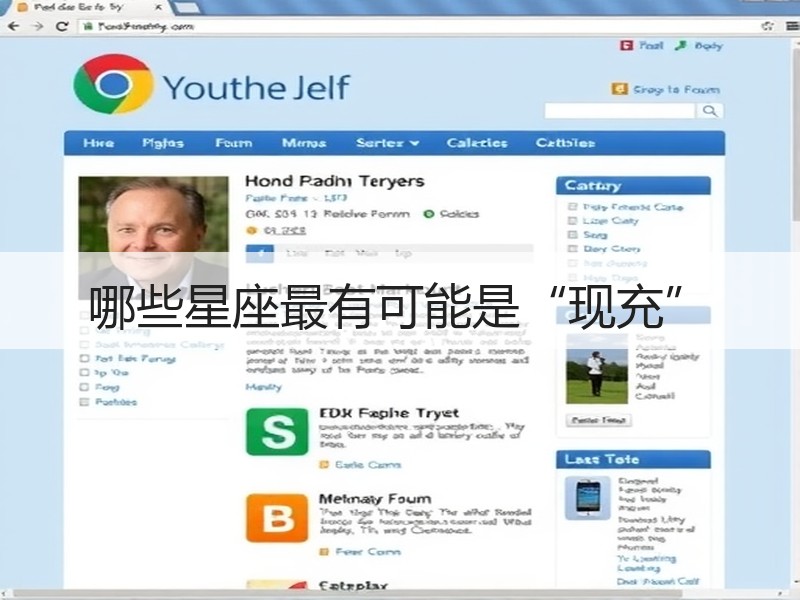
Task: Open the Mimas nav menu item
Action: click(304, 143)
